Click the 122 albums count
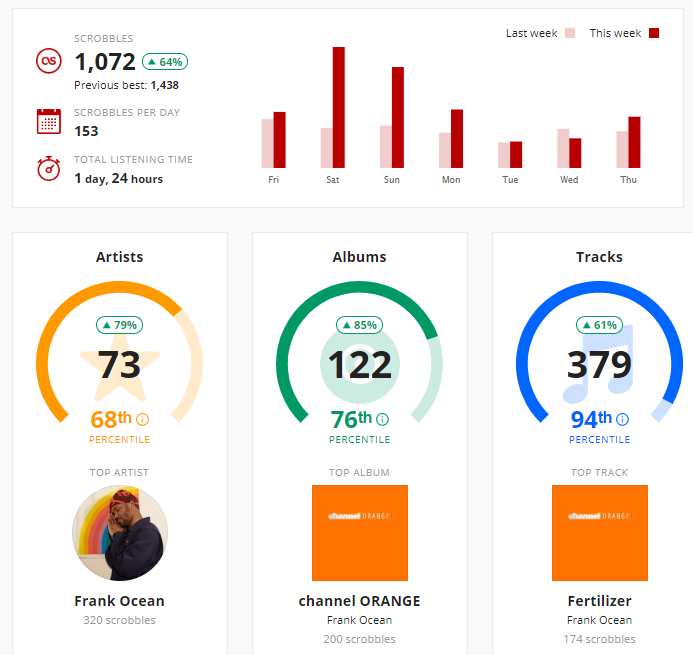This screenshot has width=693, height=655. pos(359,365)
